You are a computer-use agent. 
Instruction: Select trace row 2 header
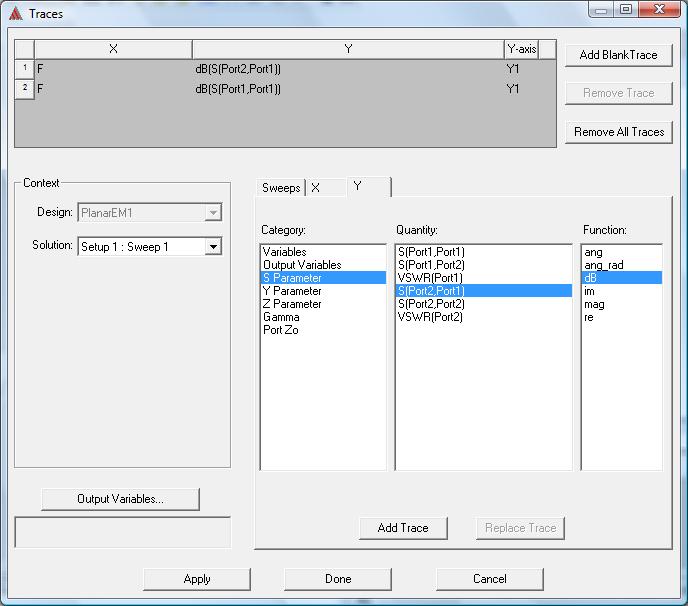25,89
